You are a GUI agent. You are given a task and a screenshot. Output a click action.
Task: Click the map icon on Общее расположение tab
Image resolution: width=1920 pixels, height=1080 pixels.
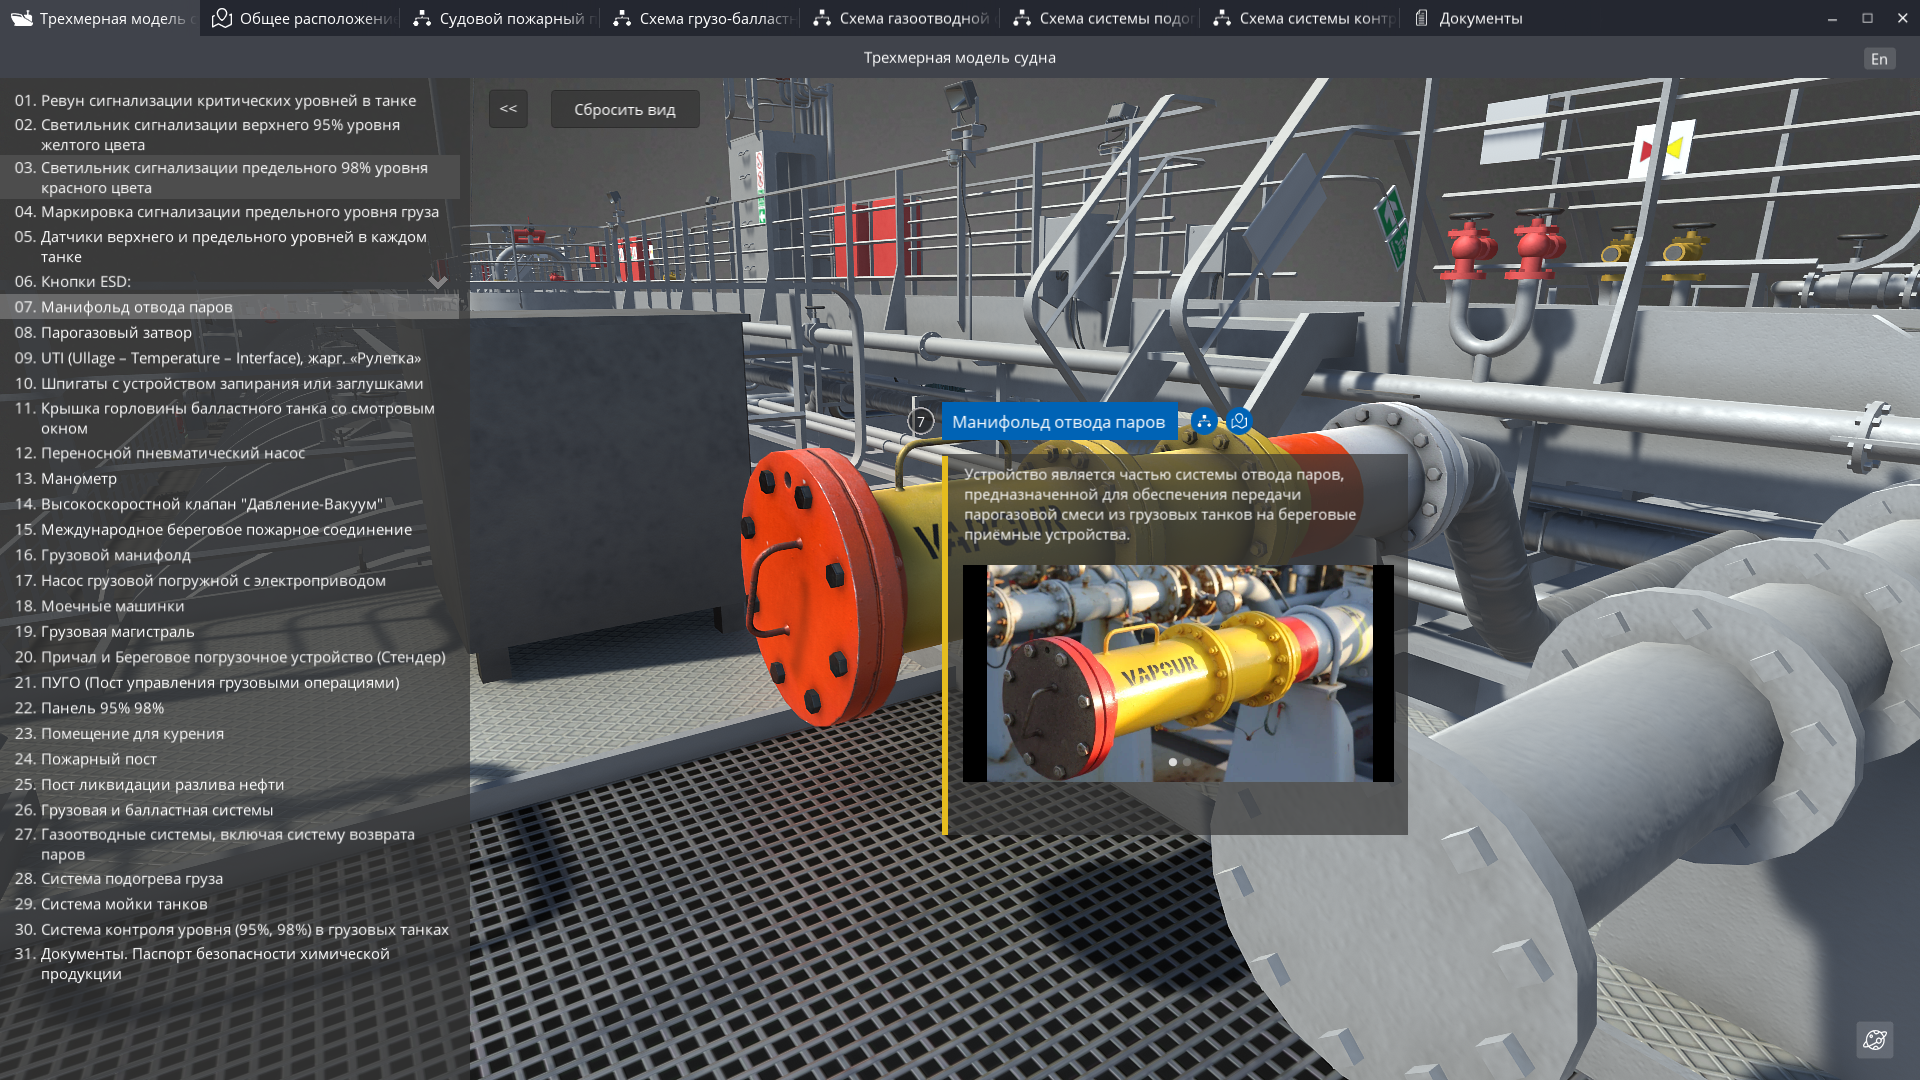[222, 18]
